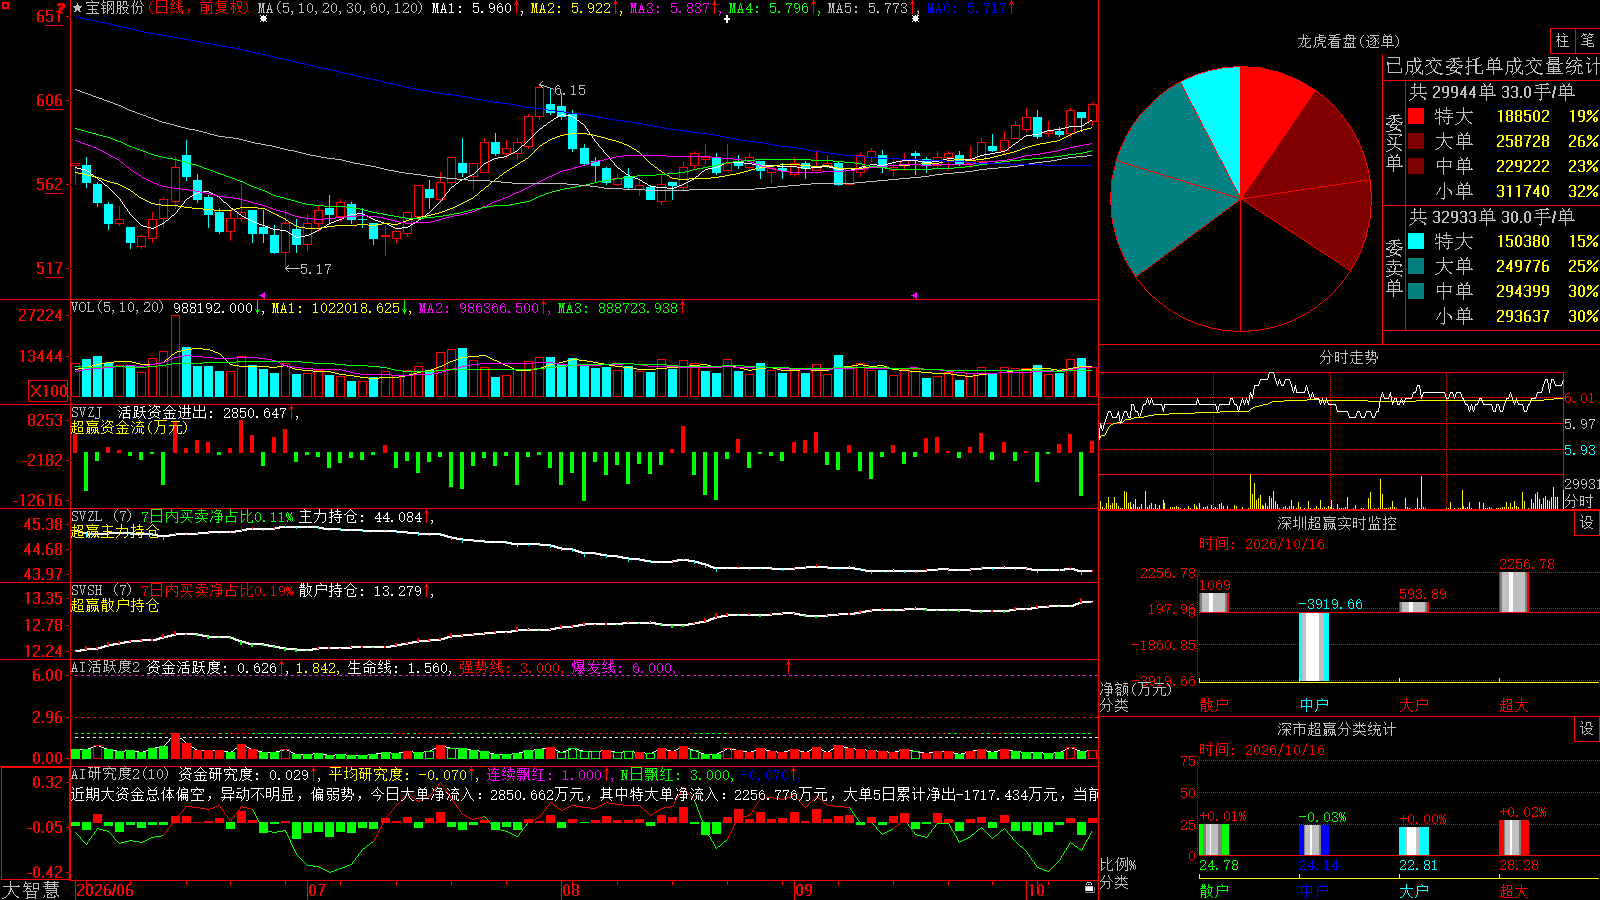The height and width of the screenshot is (900, 1600).
Task: Click the 龙虎看盘(逐单) panel title
Action: click(1348, 41)
